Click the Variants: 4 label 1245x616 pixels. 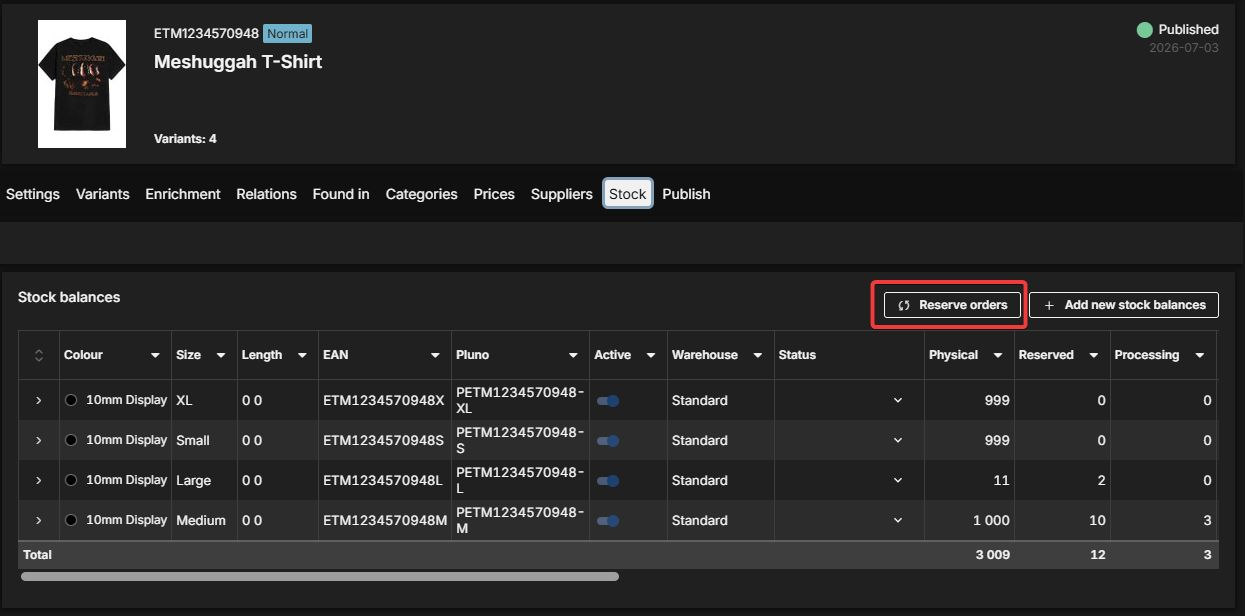(x=185, y=139)
